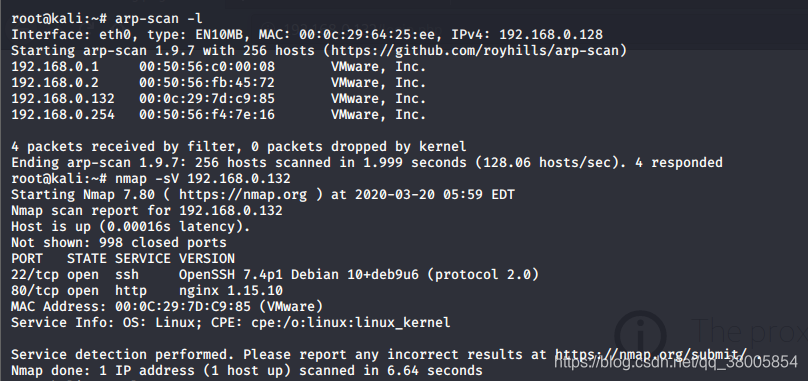Screen dimensions: 808x381
Task: Click the nginx 1.15.10 version text
Action: point(231,291)
